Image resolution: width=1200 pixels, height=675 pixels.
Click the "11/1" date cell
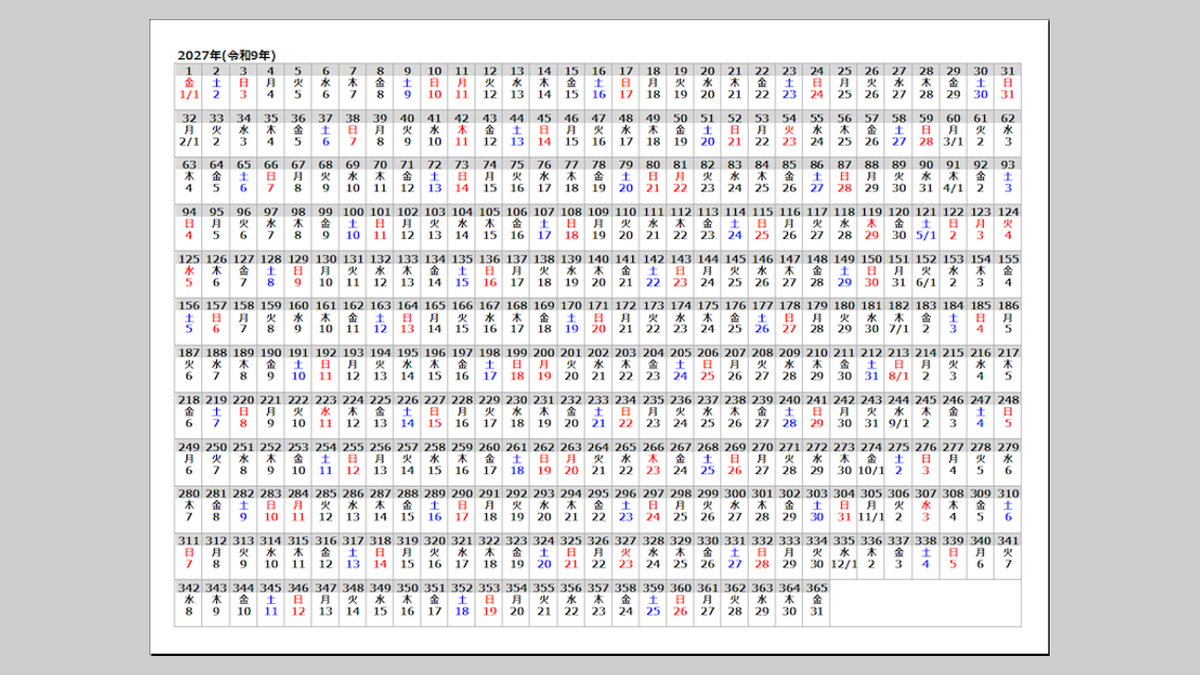[871, 517]
